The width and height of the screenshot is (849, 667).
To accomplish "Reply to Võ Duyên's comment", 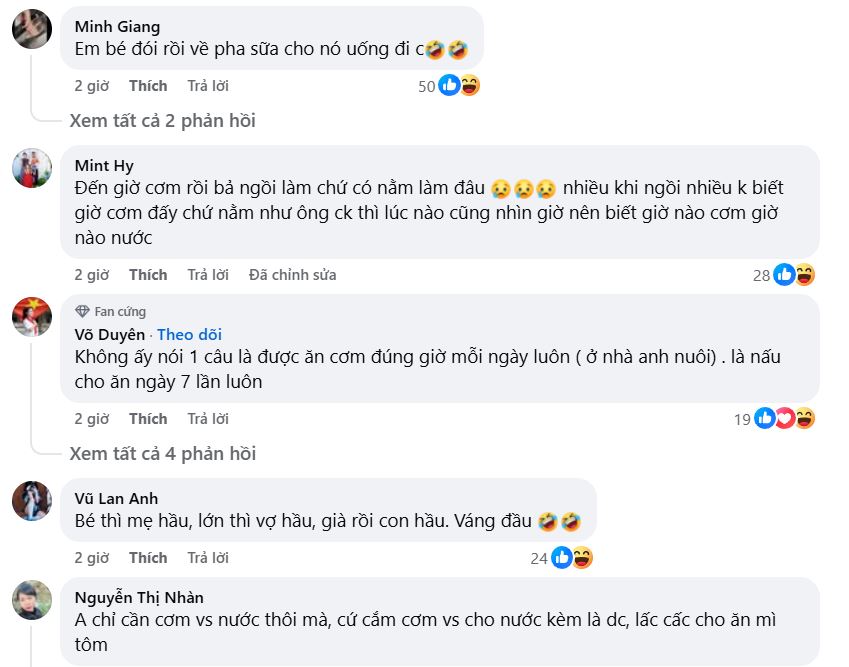I will pyautogui.click(x=208, y=419).
